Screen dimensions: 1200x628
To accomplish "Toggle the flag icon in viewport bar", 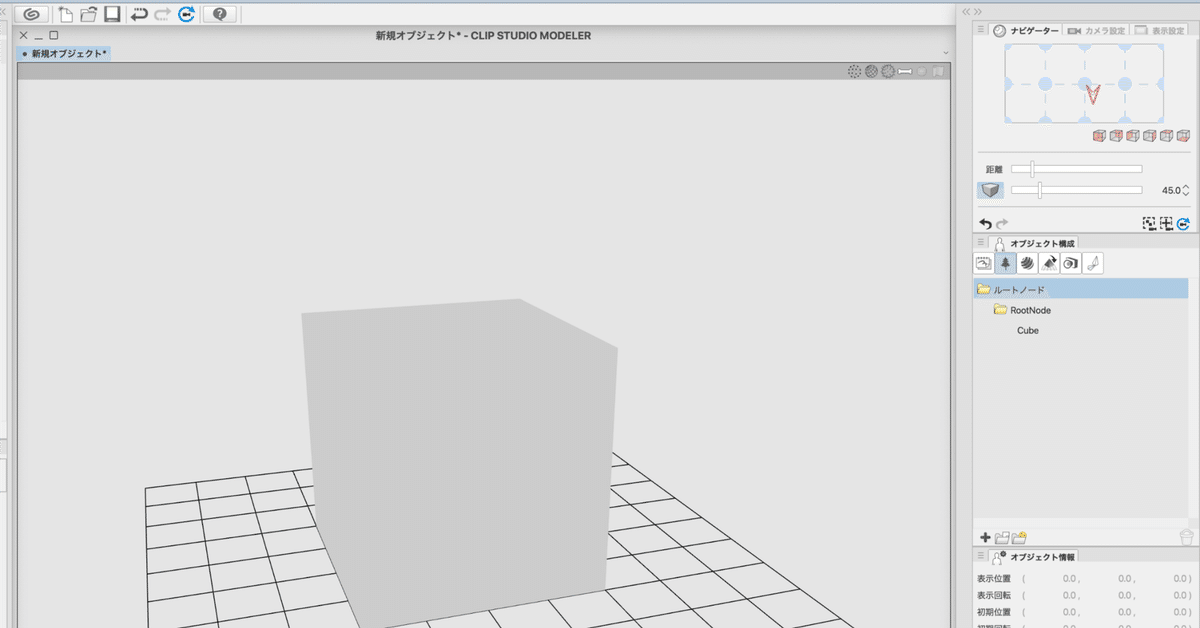I will (x=938, y=71).
